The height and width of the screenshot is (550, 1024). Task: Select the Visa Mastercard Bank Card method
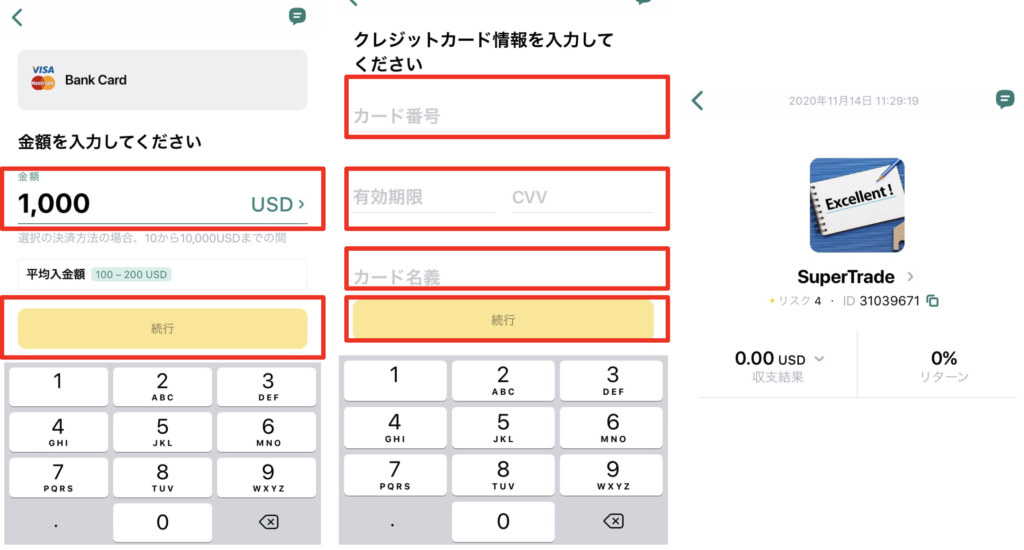point(162,80)
